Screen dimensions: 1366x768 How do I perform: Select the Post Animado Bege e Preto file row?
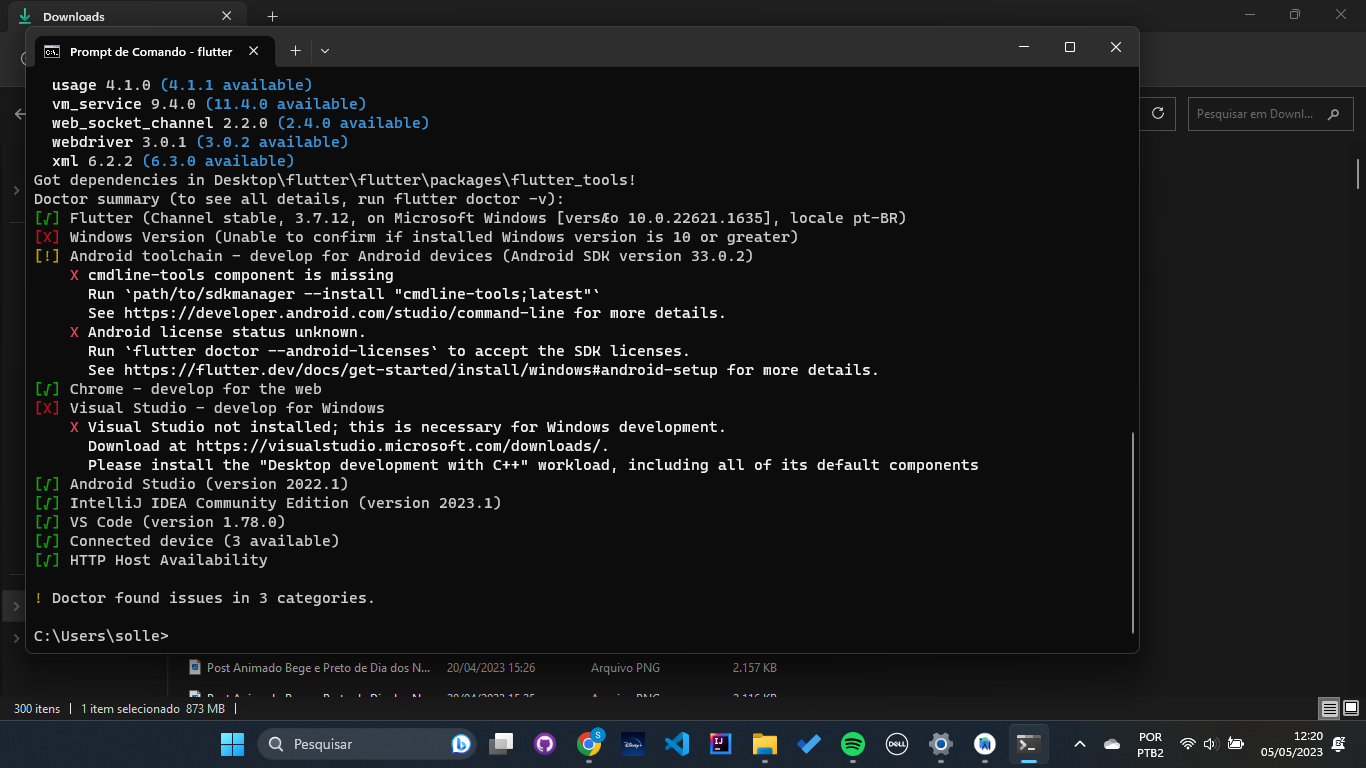pyautogui.click(x=485, y=668)
